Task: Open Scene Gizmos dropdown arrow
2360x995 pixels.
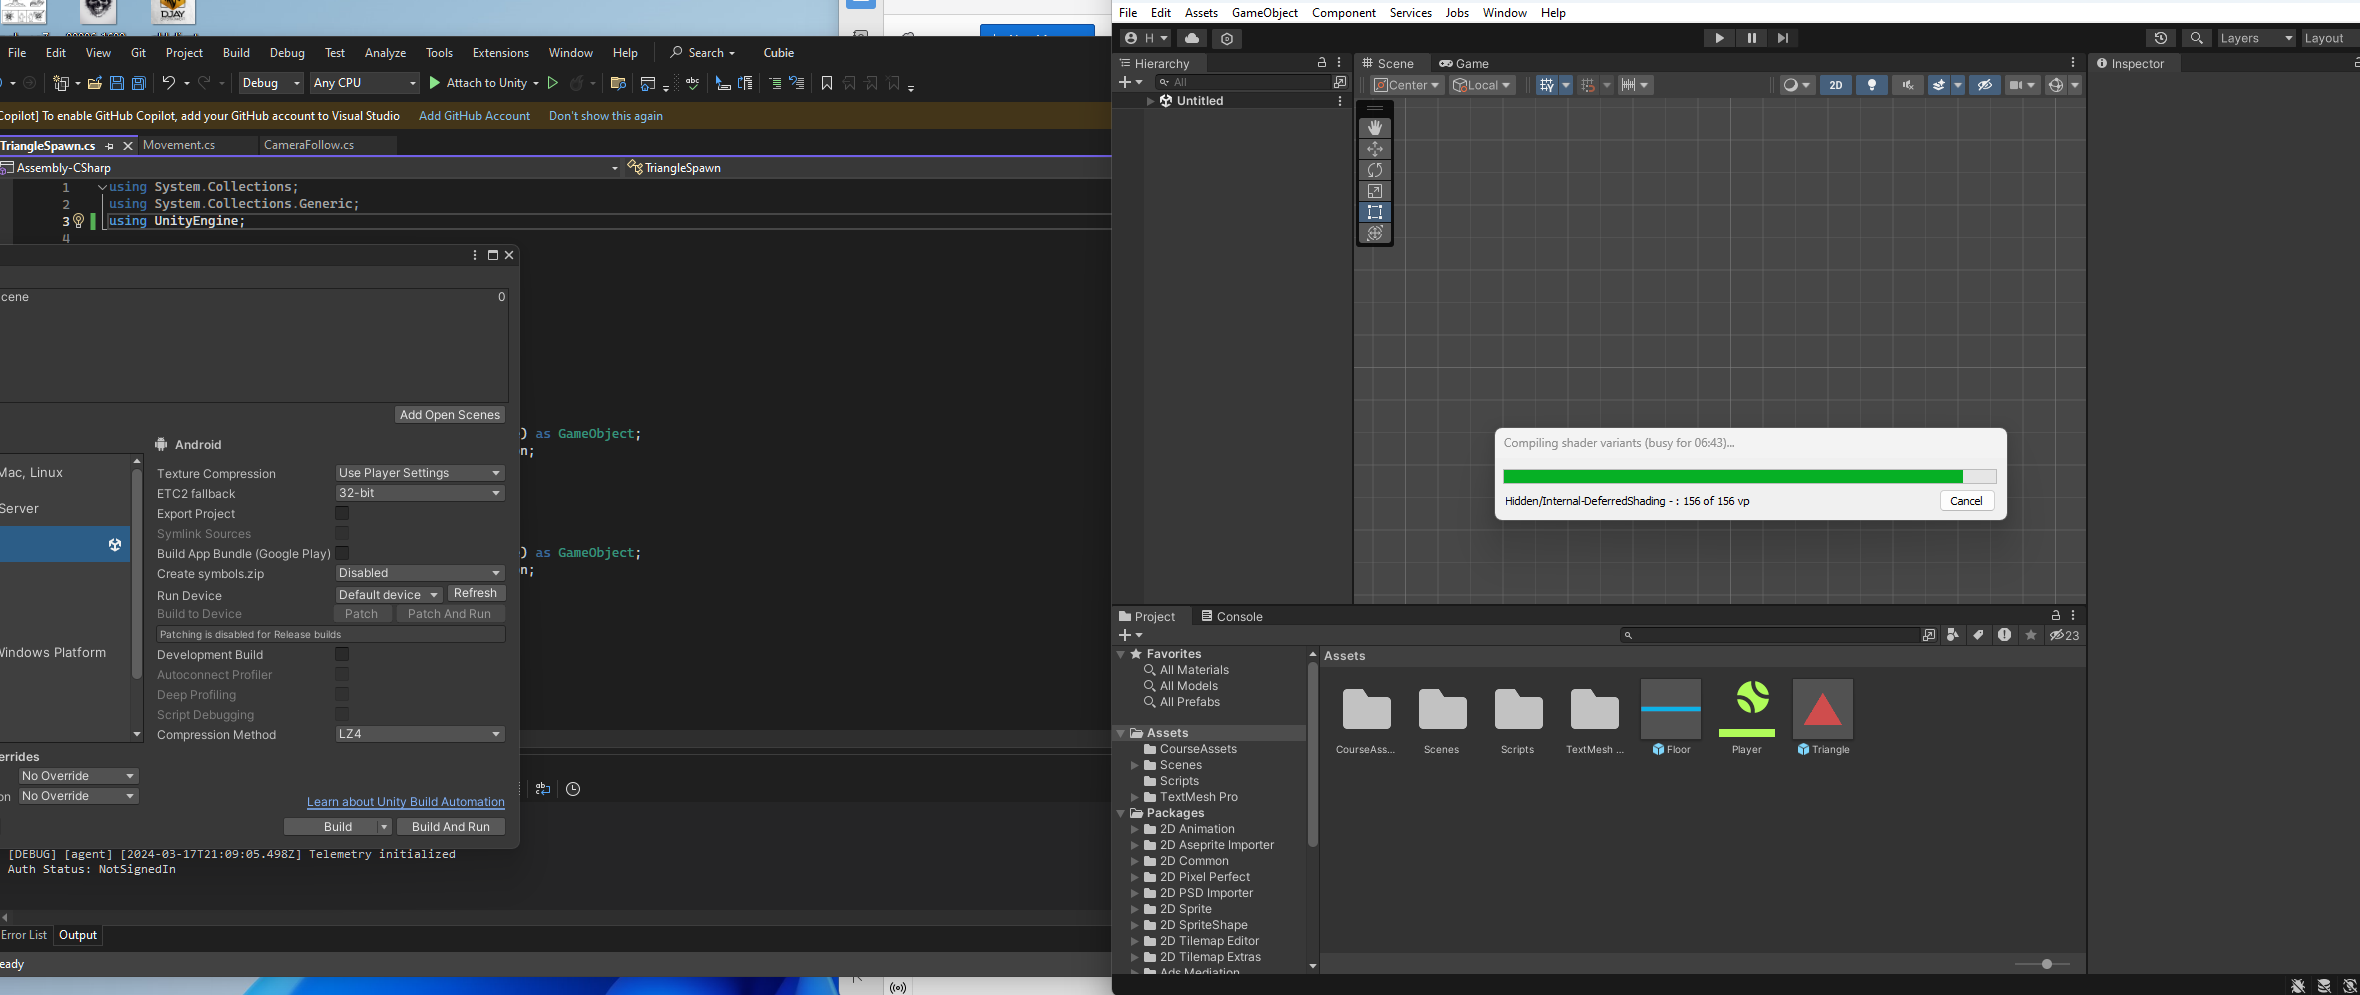Action: point(2075,85)
